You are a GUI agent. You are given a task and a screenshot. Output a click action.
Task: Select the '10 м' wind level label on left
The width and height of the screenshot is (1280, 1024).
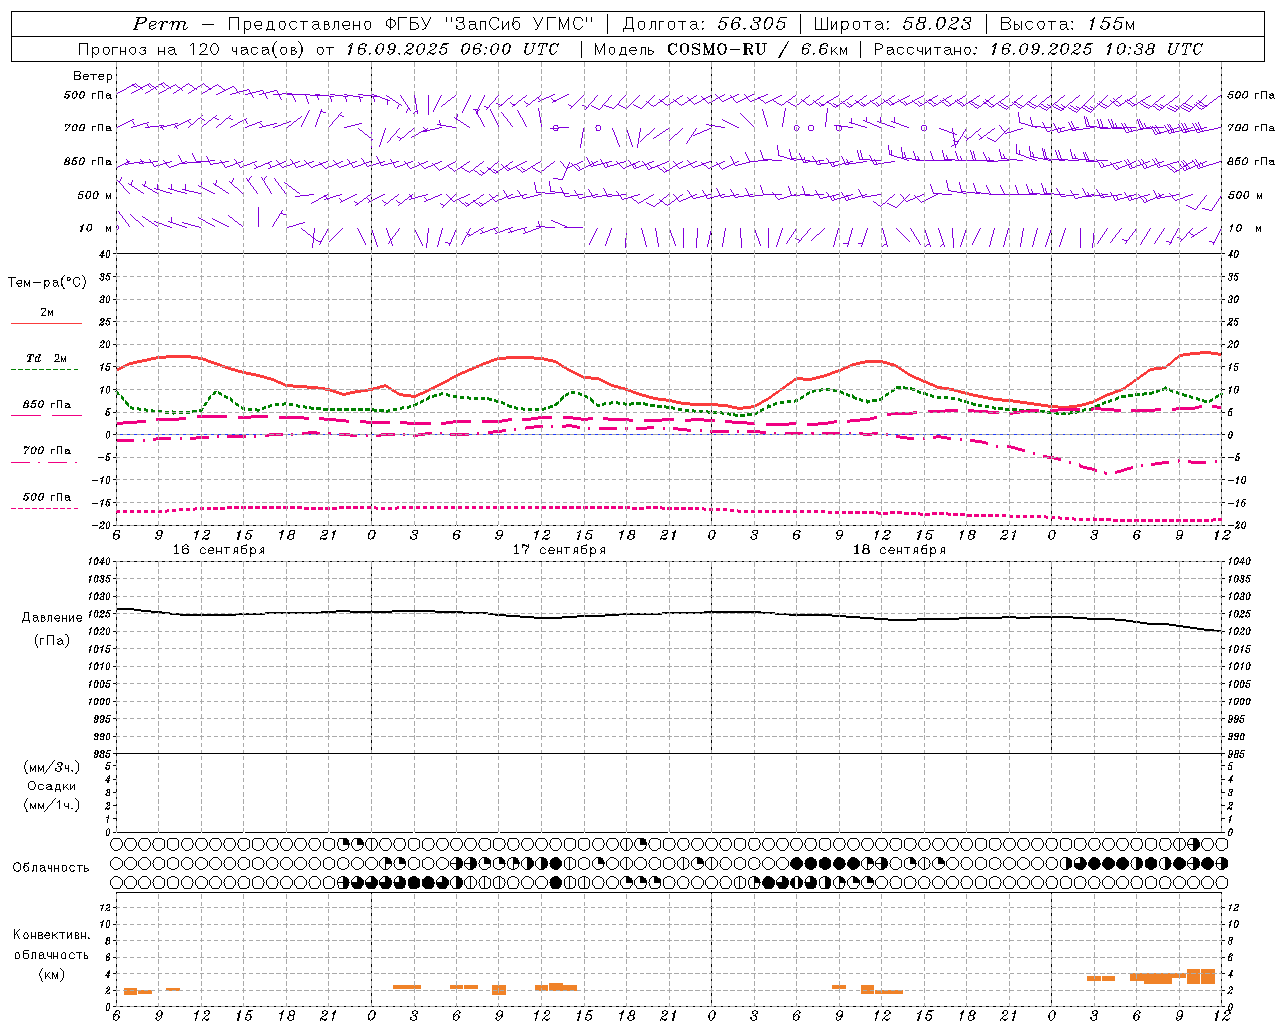tap(96, 228)
